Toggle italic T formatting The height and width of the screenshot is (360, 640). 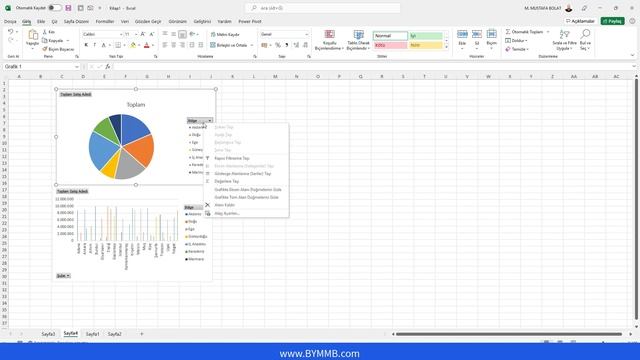pos(95,45)
